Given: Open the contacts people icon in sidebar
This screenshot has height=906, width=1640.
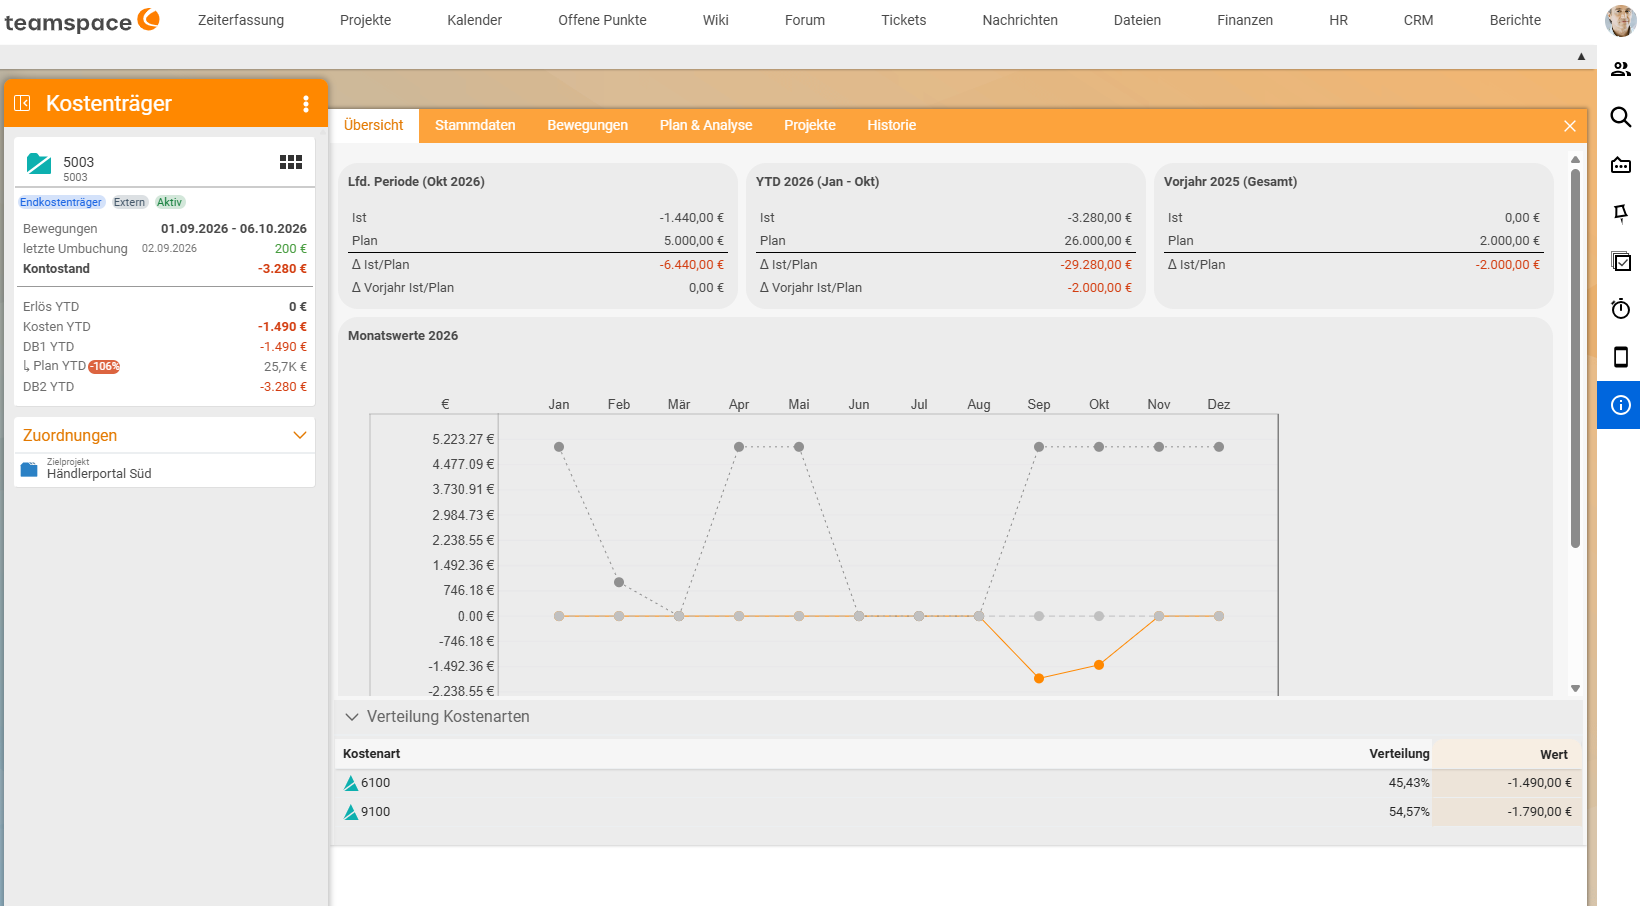Looking at the screenshot, I should (x=1621, y=69).
